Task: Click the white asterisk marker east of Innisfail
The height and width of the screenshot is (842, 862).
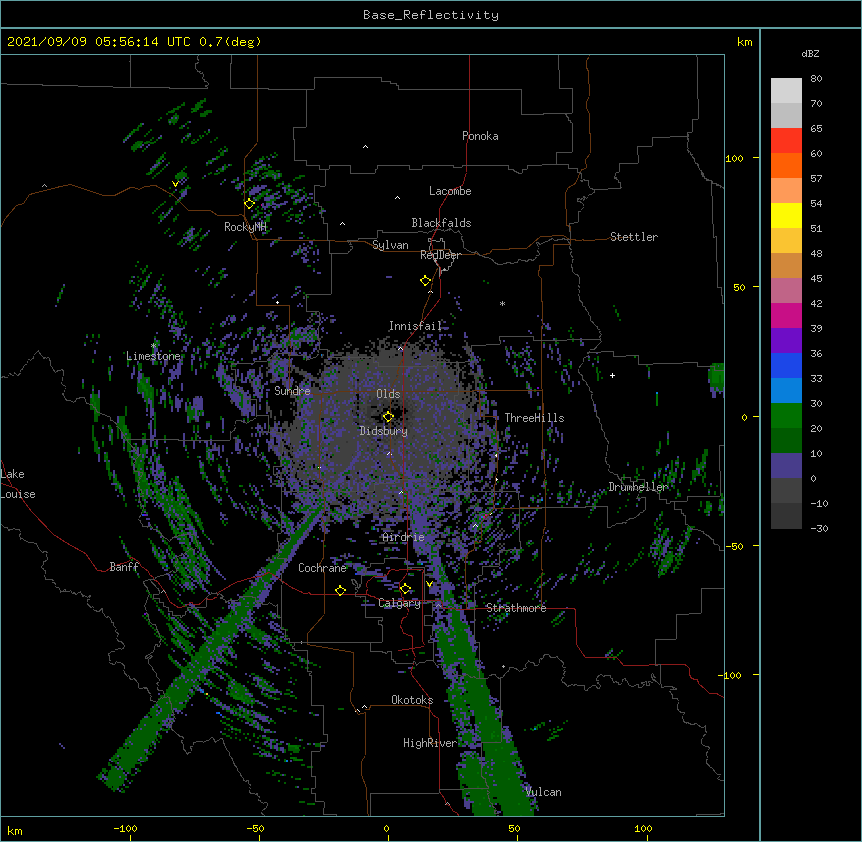Action: tap(502, 303)
